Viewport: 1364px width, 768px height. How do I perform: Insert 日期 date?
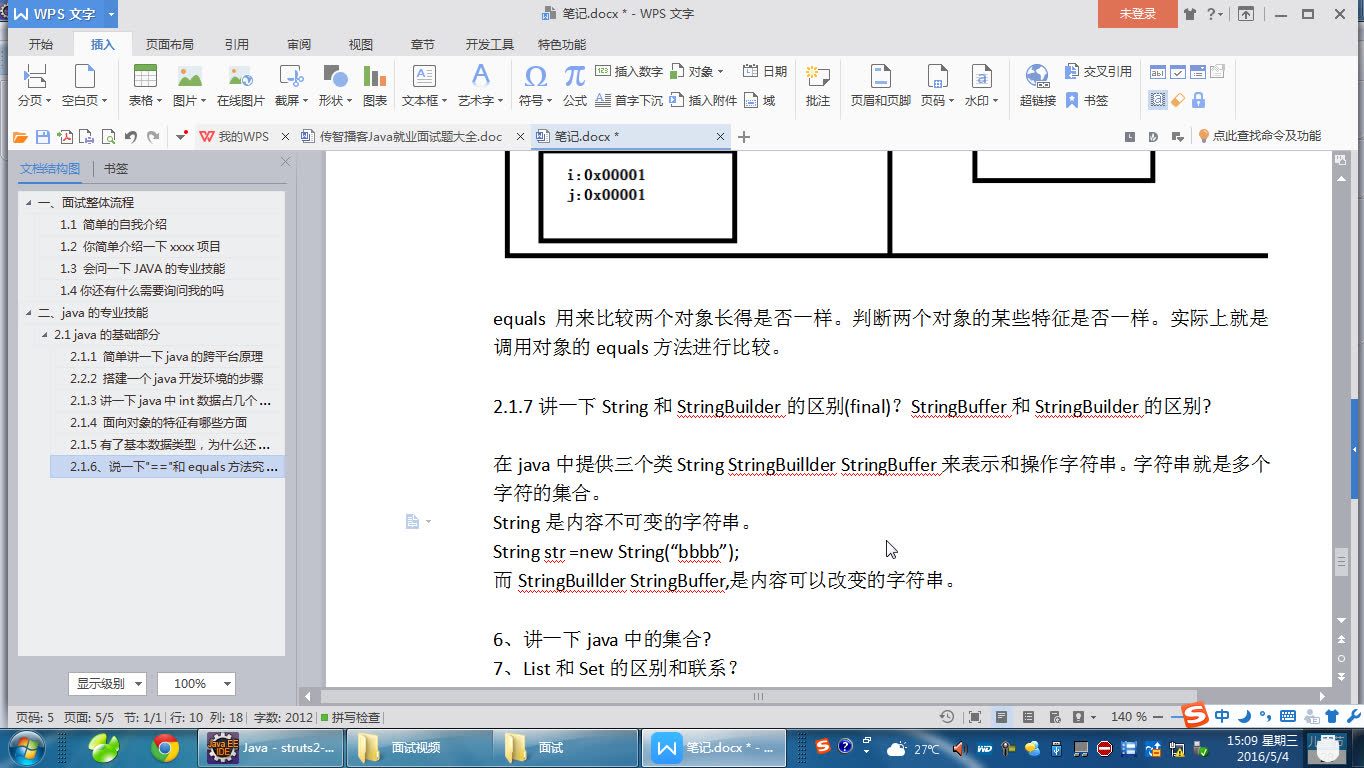(x=765, y=71)
